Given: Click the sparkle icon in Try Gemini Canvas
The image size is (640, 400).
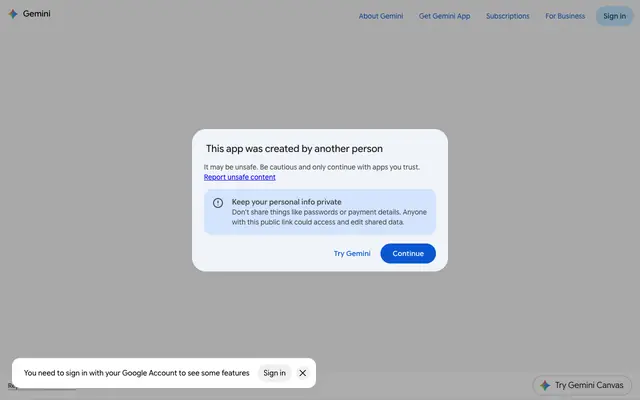Looking at the screenshot, I should [545, 385].
